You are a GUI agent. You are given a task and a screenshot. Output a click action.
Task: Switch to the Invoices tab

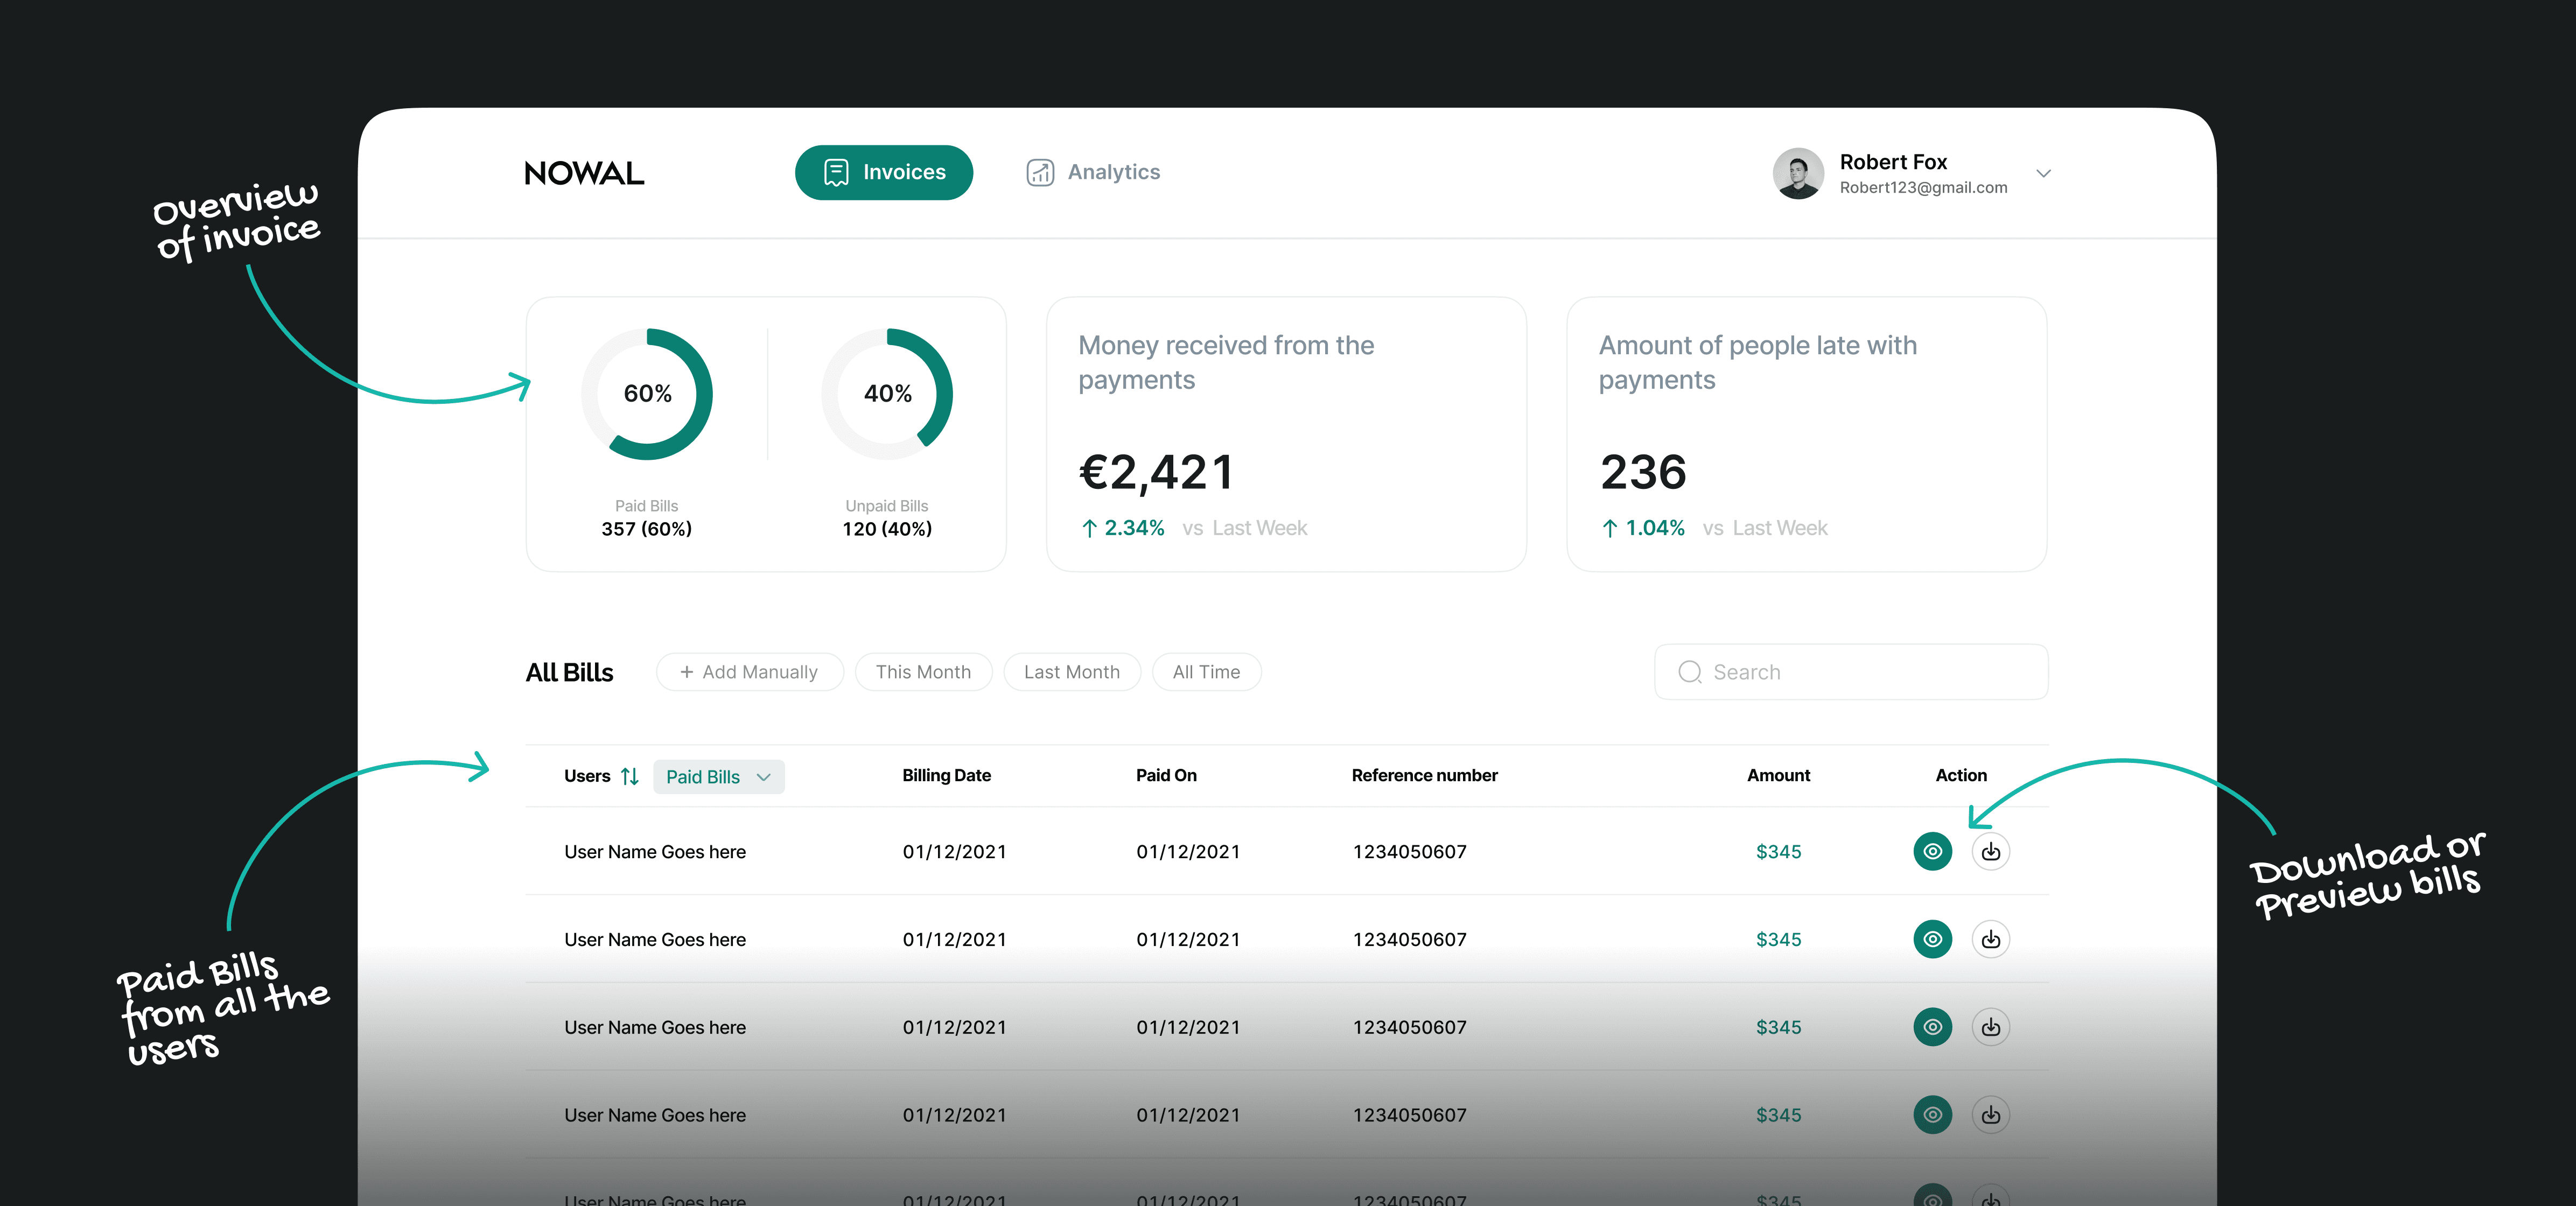(x=884, y=172)
